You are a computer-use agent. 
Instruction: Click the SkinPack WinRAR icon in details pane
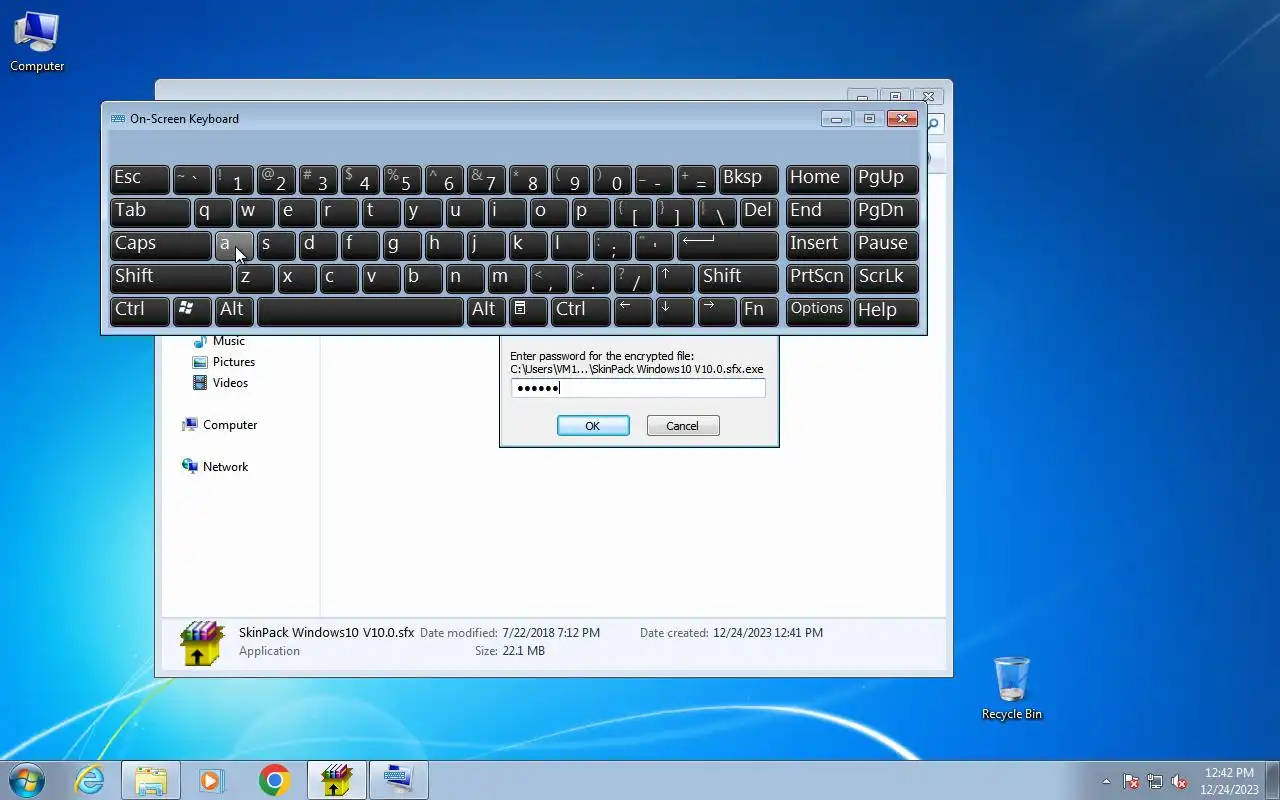pos(201,643)
